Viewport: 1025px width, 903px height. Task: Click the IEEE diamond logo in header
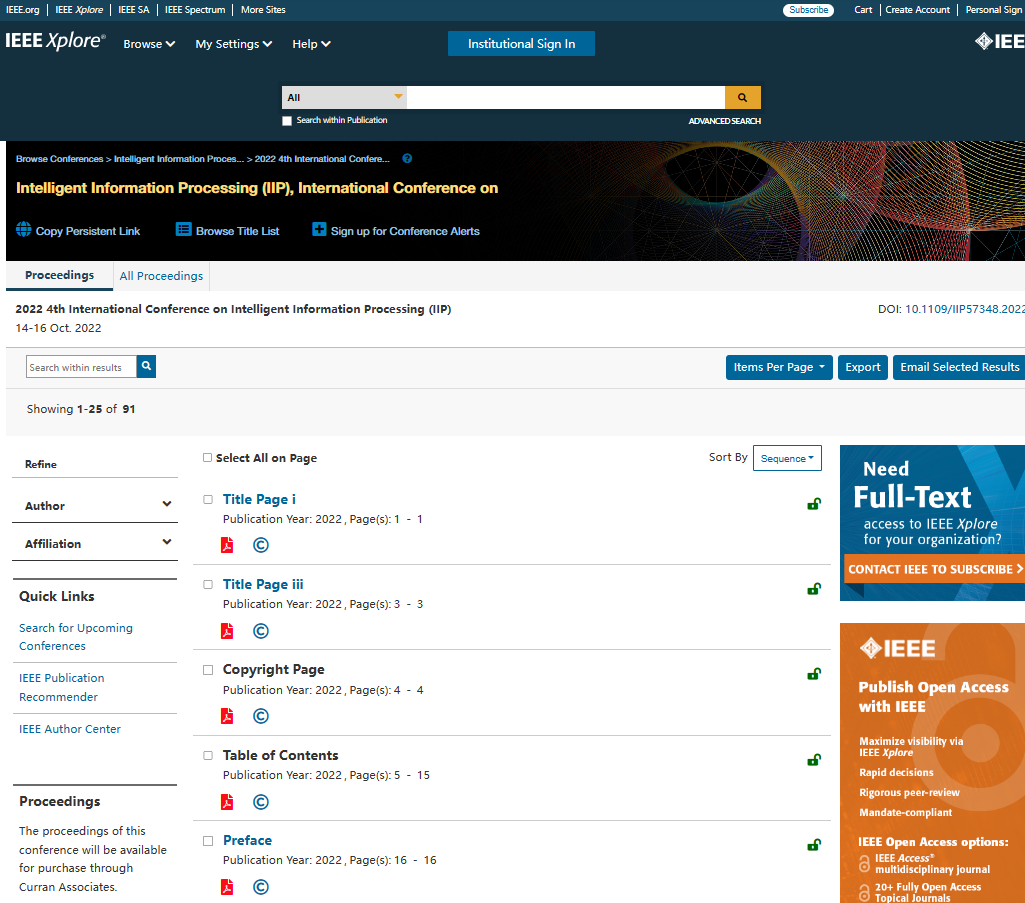click(x=1000, y=42)
